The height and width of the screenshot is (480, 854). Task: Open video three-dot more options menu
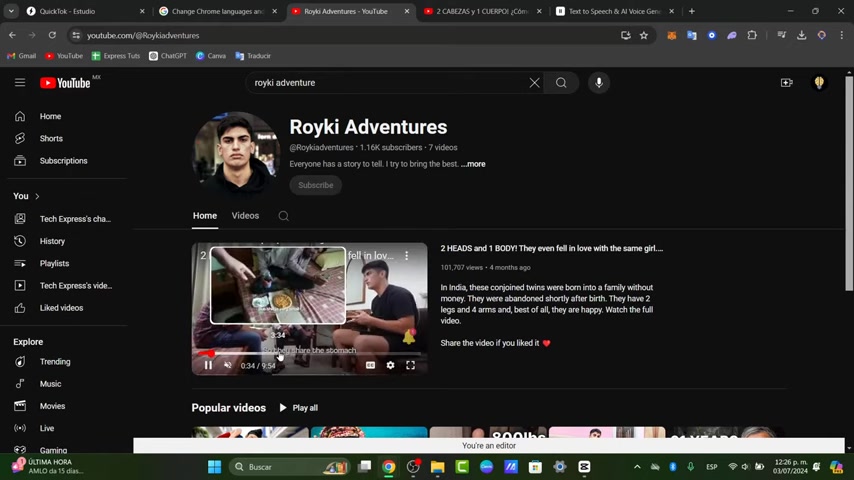pos(406,256)
